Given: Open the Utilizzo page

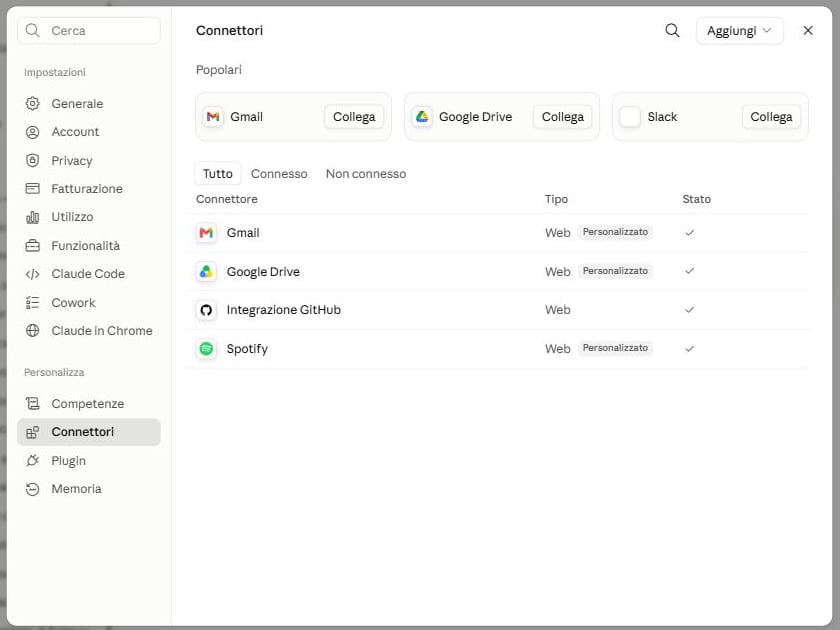Looking at the screenshot, I should pyautogui.click(x=89, y=217).
